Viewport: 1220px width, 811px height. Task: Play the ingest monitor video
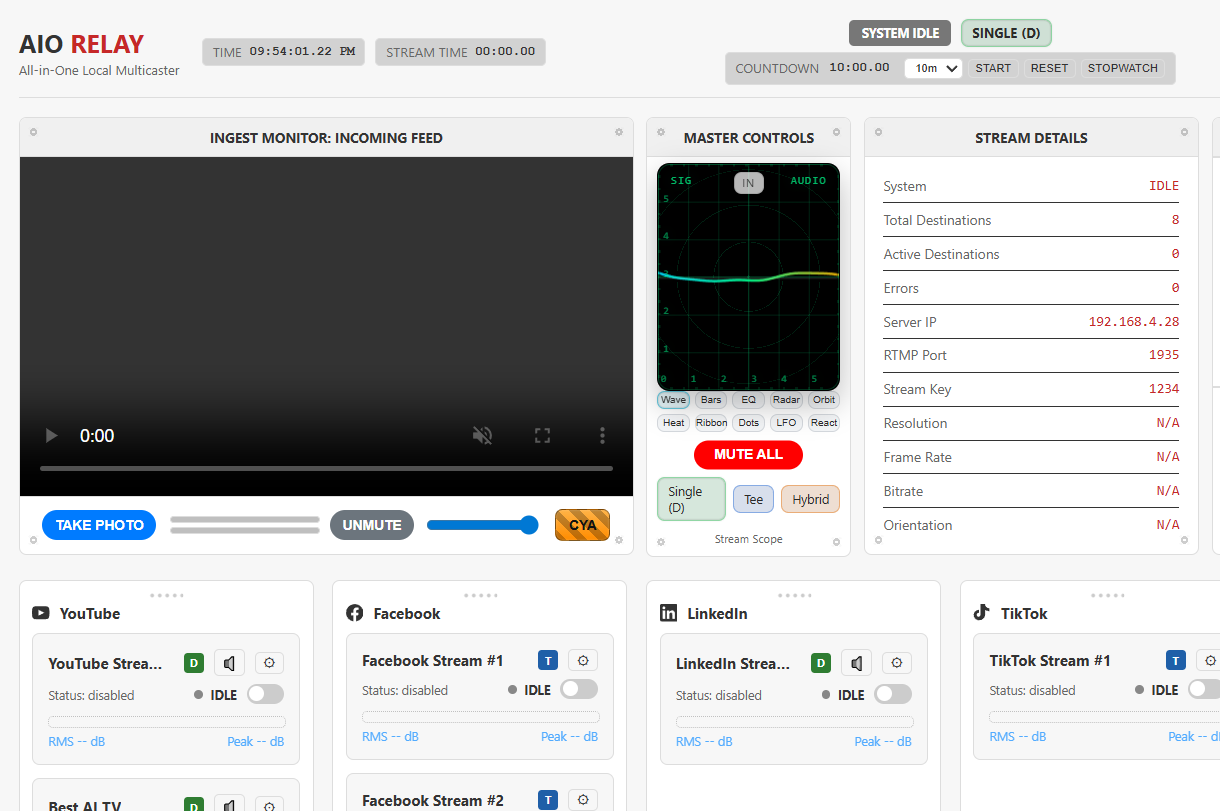point(51,435)
